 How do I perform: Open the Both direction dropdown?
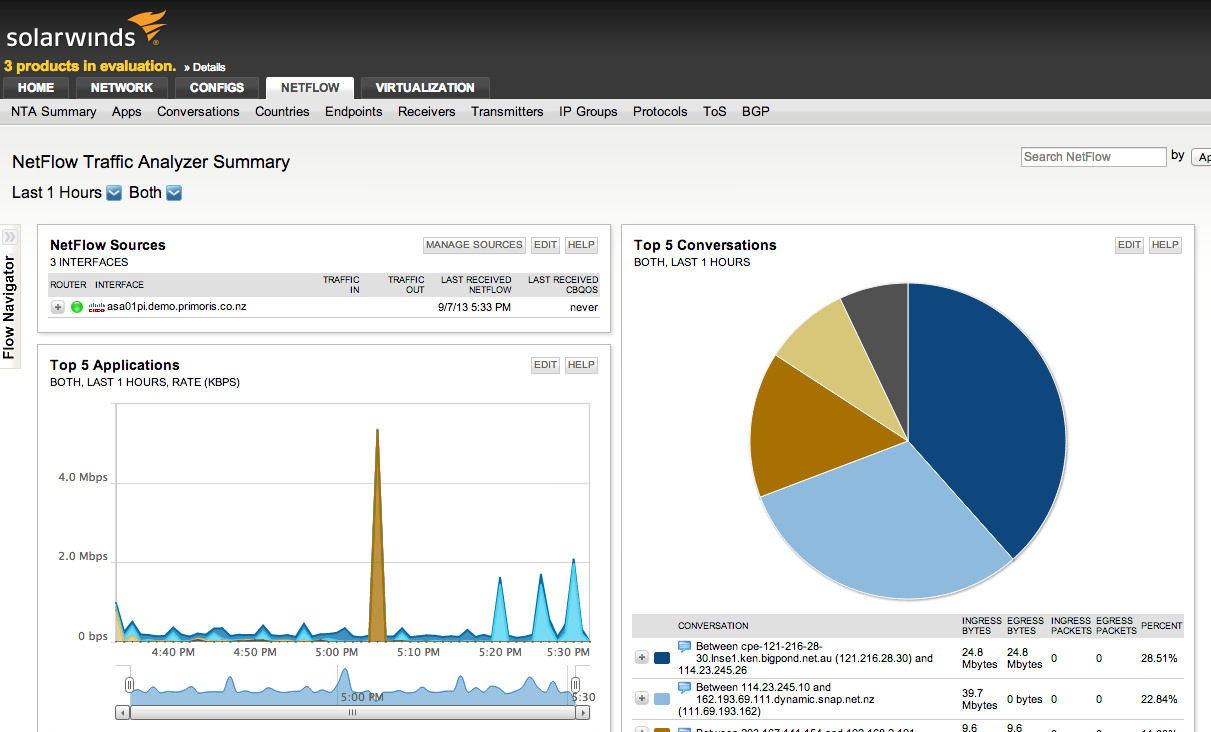coord(174,193)
